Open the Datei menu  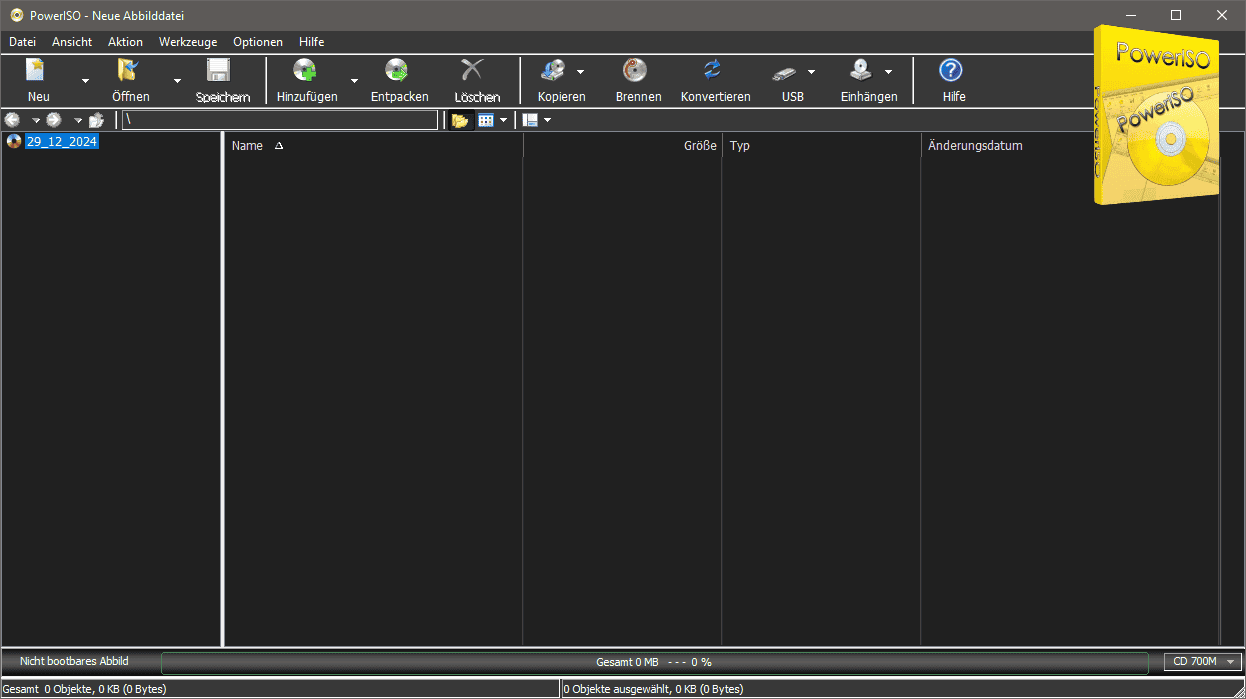coord(22,42)
